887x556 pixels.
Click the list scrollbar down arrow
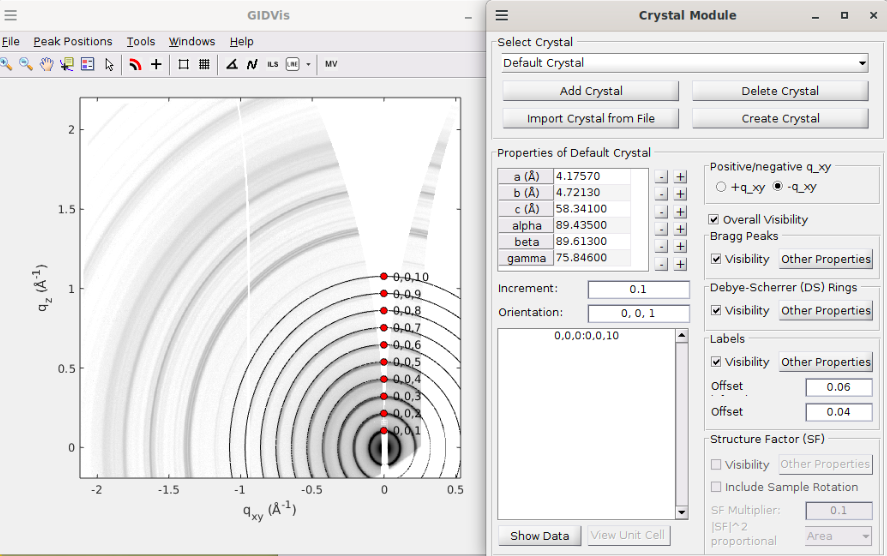coord(682,512)
